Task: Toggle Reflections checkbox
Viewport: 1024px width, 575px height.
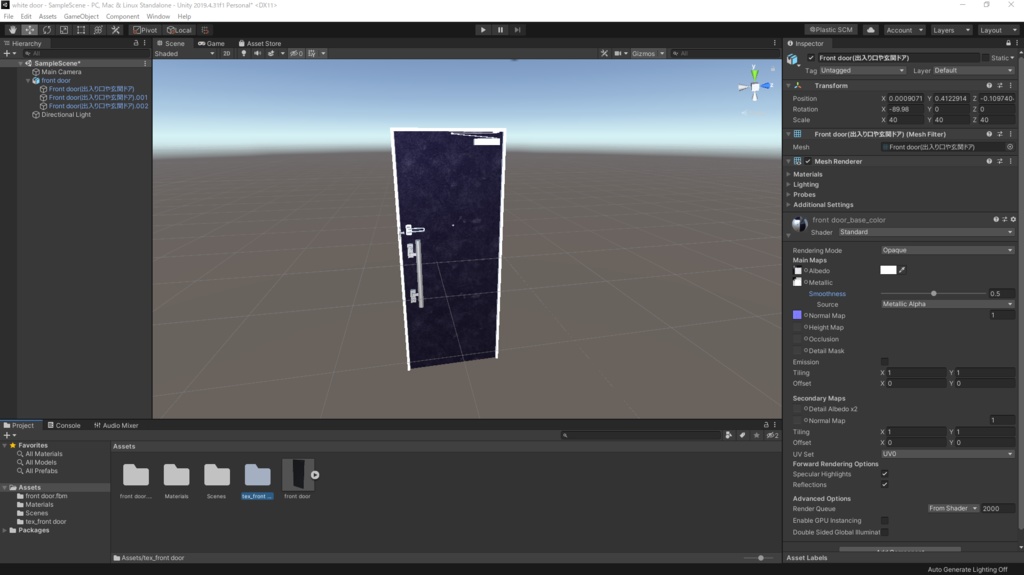Action: click(x=884, y=484)
